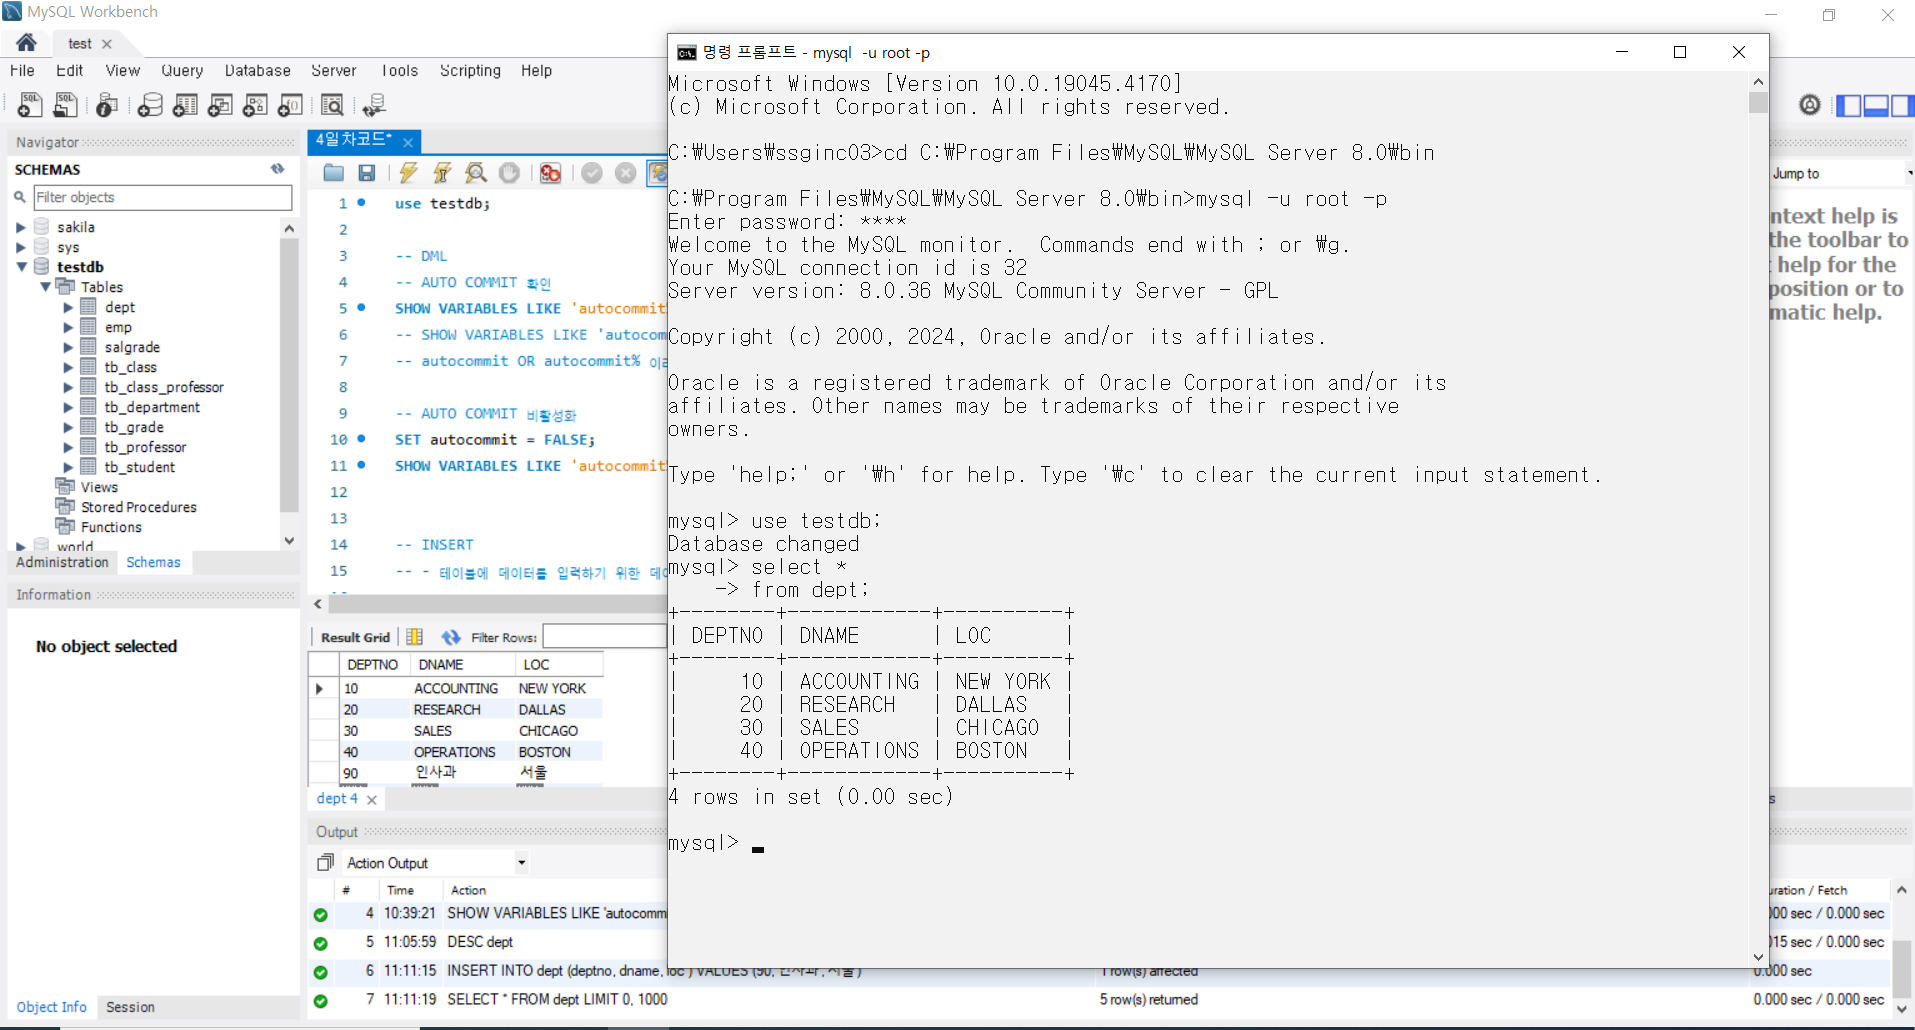Screen dimensions: 1915x1030
Task: Click the query editor horizontal scrollbar
Action: (500, 604)
